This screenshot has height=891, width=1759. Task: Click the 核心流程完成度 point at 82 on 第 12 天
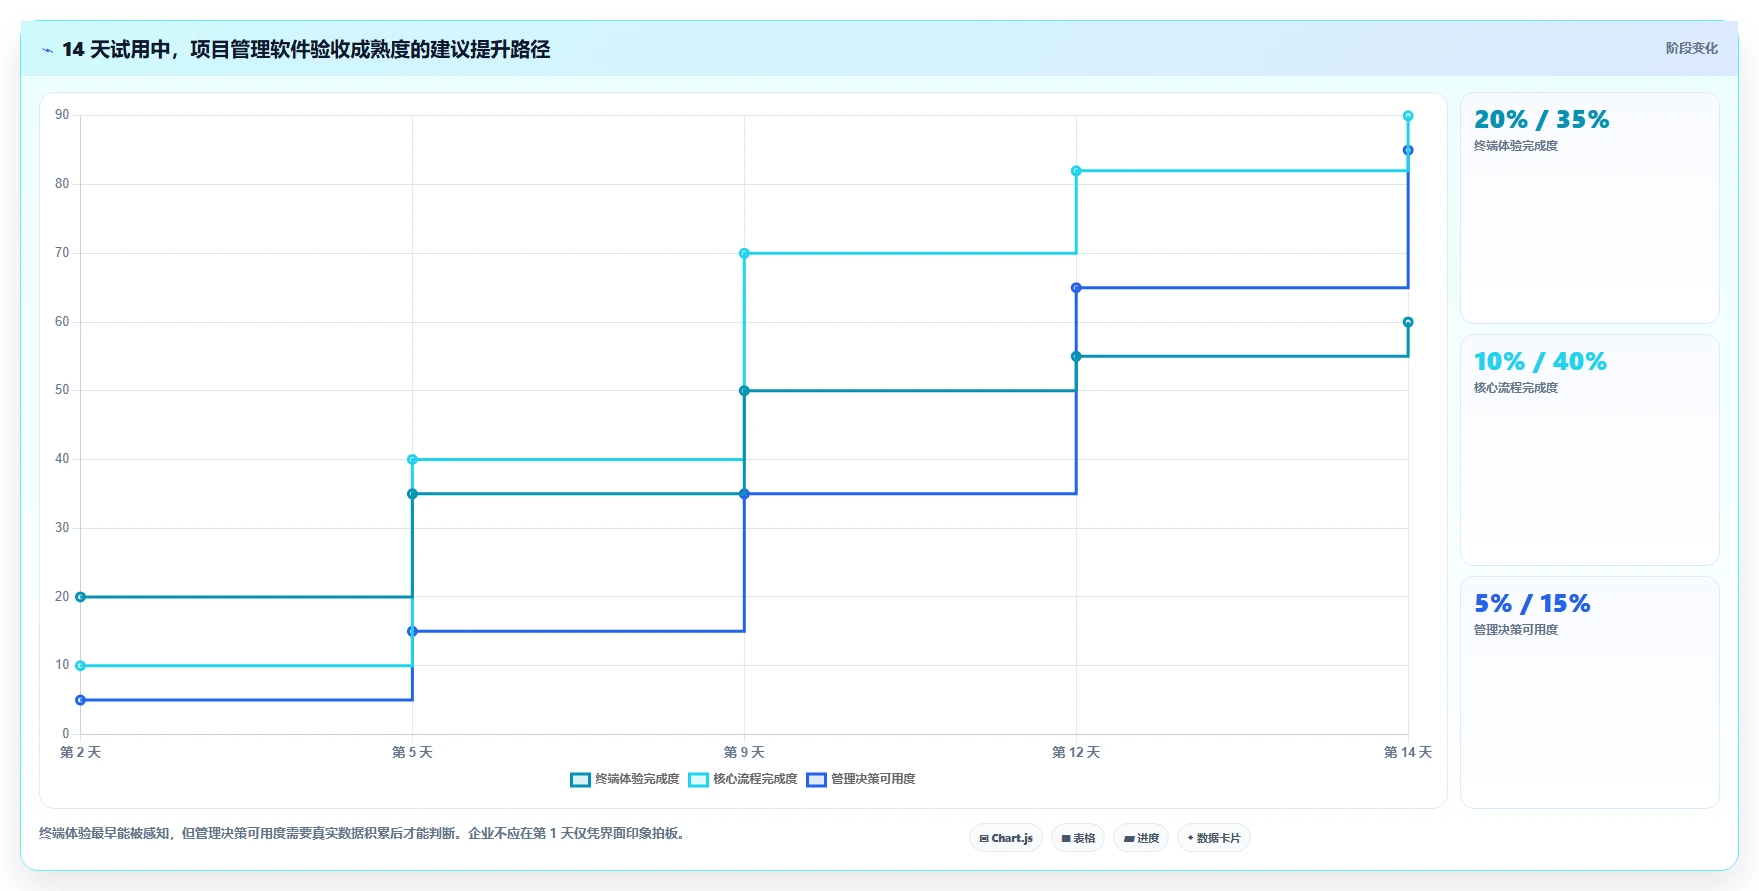(x=1076, y=171)
